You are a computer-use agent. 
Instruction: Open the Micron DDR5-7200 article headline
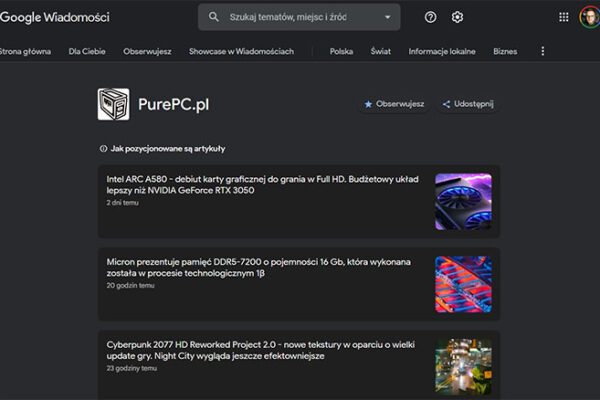(259, 267)
